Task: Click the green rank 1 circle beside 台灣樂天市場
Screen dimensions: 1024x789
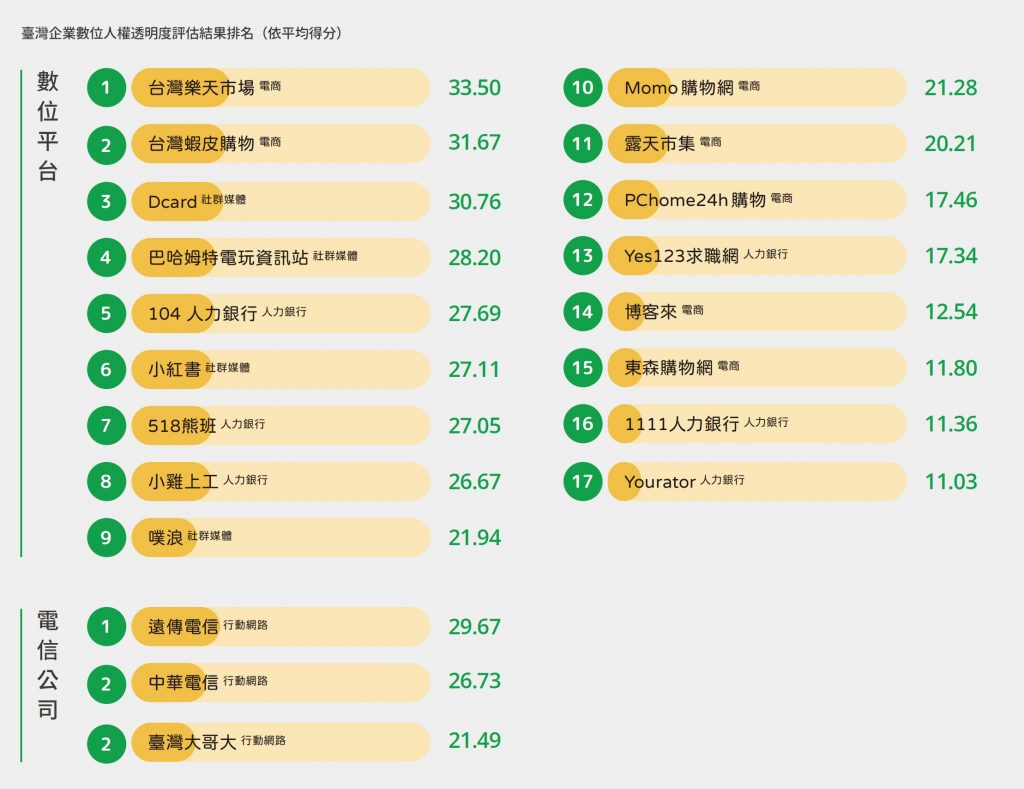Action: (106, 88)
